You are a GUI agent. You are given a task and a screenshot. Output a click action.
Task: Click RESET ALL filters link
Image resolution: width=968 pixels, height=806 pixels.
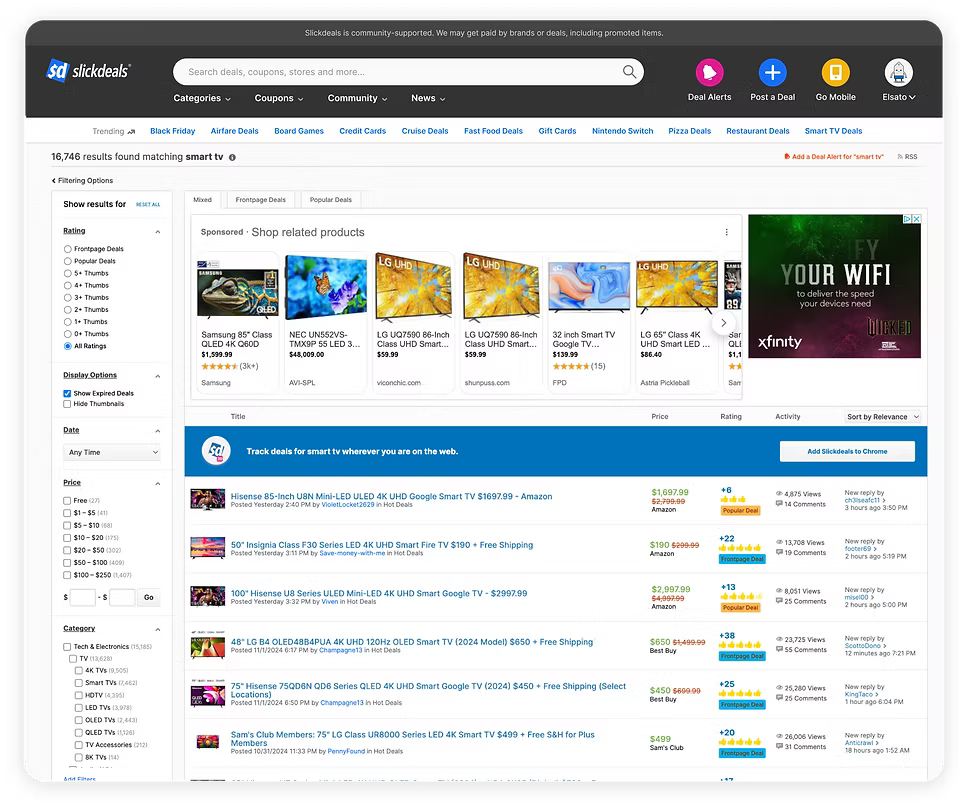click(x=148, y=204)
